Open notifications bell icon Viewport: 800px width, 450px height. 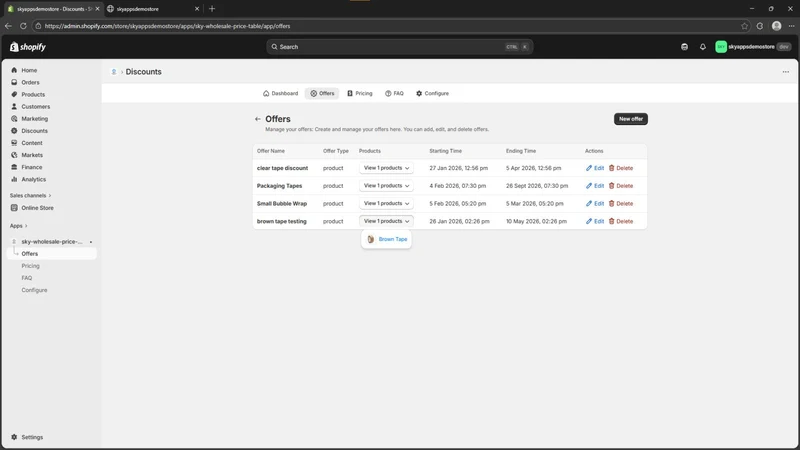tap(703, 47)
